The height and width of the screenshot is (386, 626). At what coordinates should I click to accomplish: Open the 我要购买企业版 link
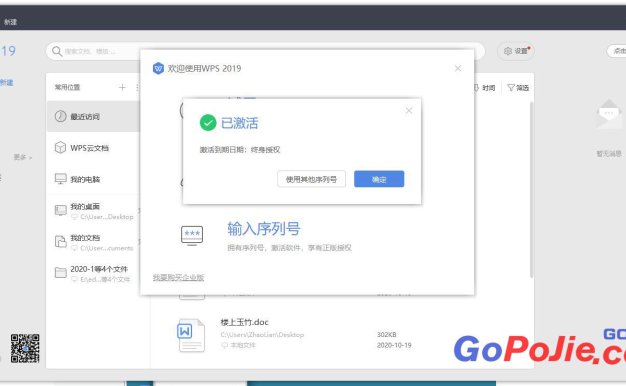(x=178, y=277)
